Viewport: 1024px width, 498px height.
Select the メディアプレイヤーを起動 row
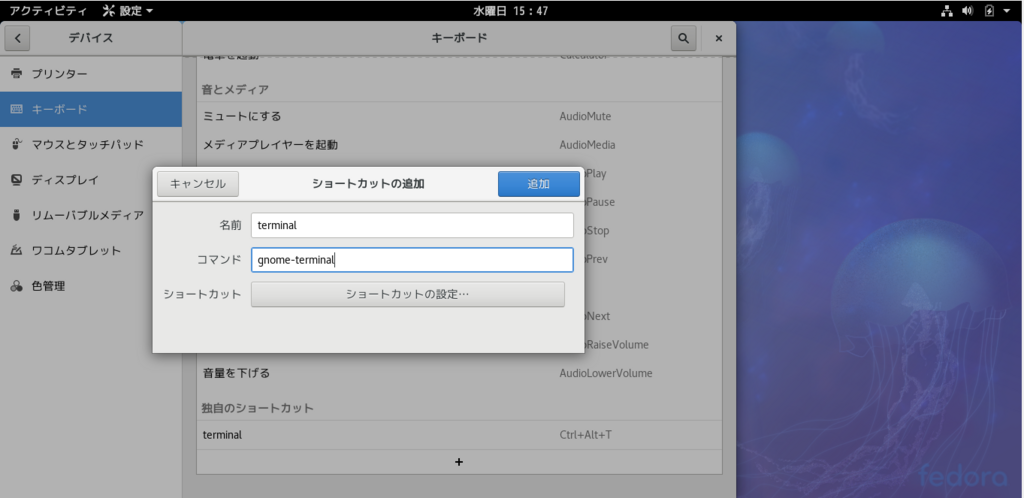click(459, 145)
